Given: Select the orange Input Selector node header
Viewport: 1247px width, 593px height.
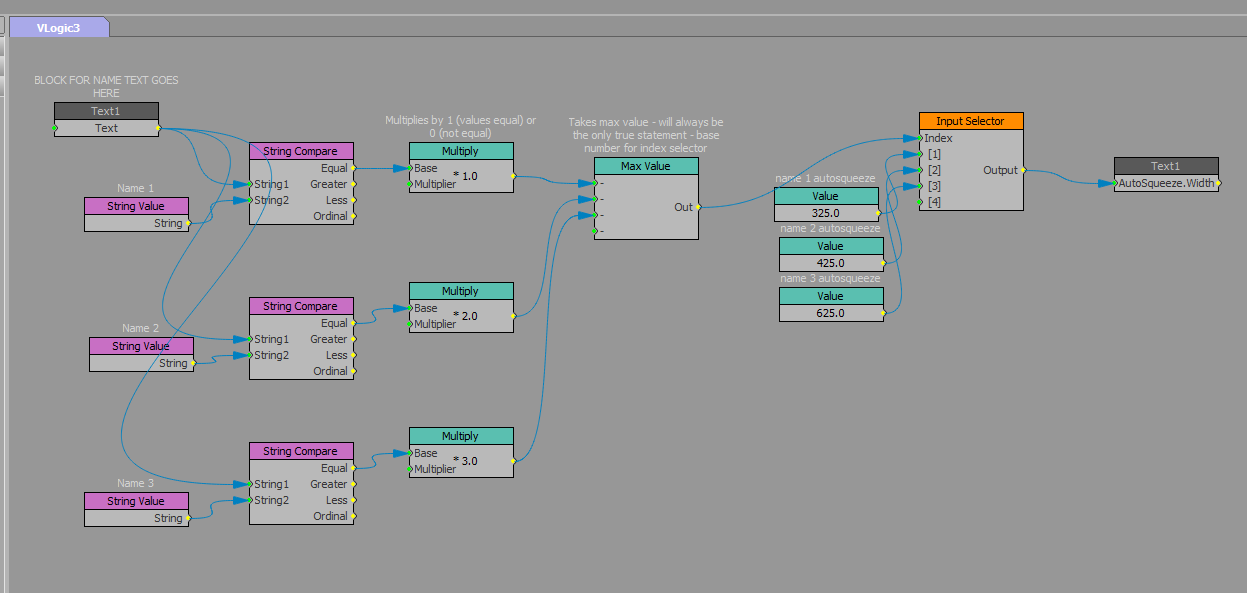Looking at the screenshot, I should pyautogui.click(x=971, y=121).
